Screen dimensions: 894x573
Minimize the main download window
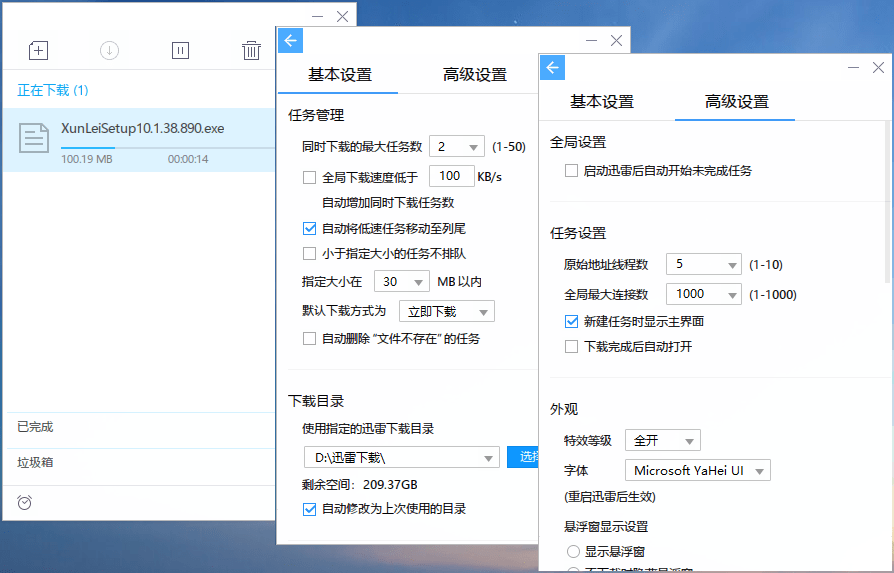coord(318,17)
